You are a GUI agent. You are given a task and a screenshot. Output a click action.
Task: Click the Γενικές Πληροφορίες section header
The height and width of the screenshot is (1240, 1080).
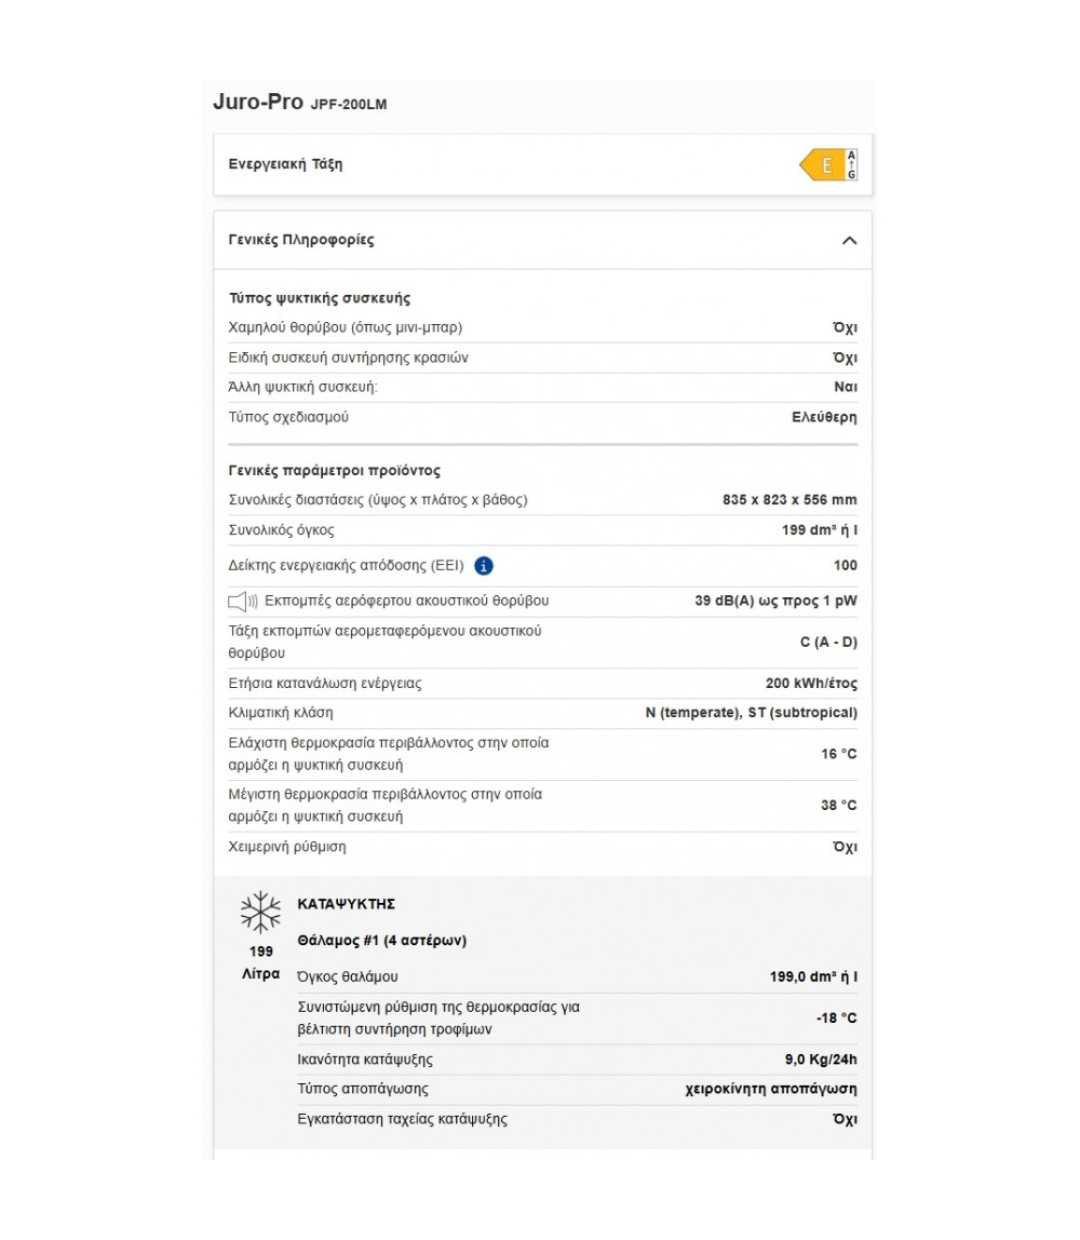click(x=543, y=240)
